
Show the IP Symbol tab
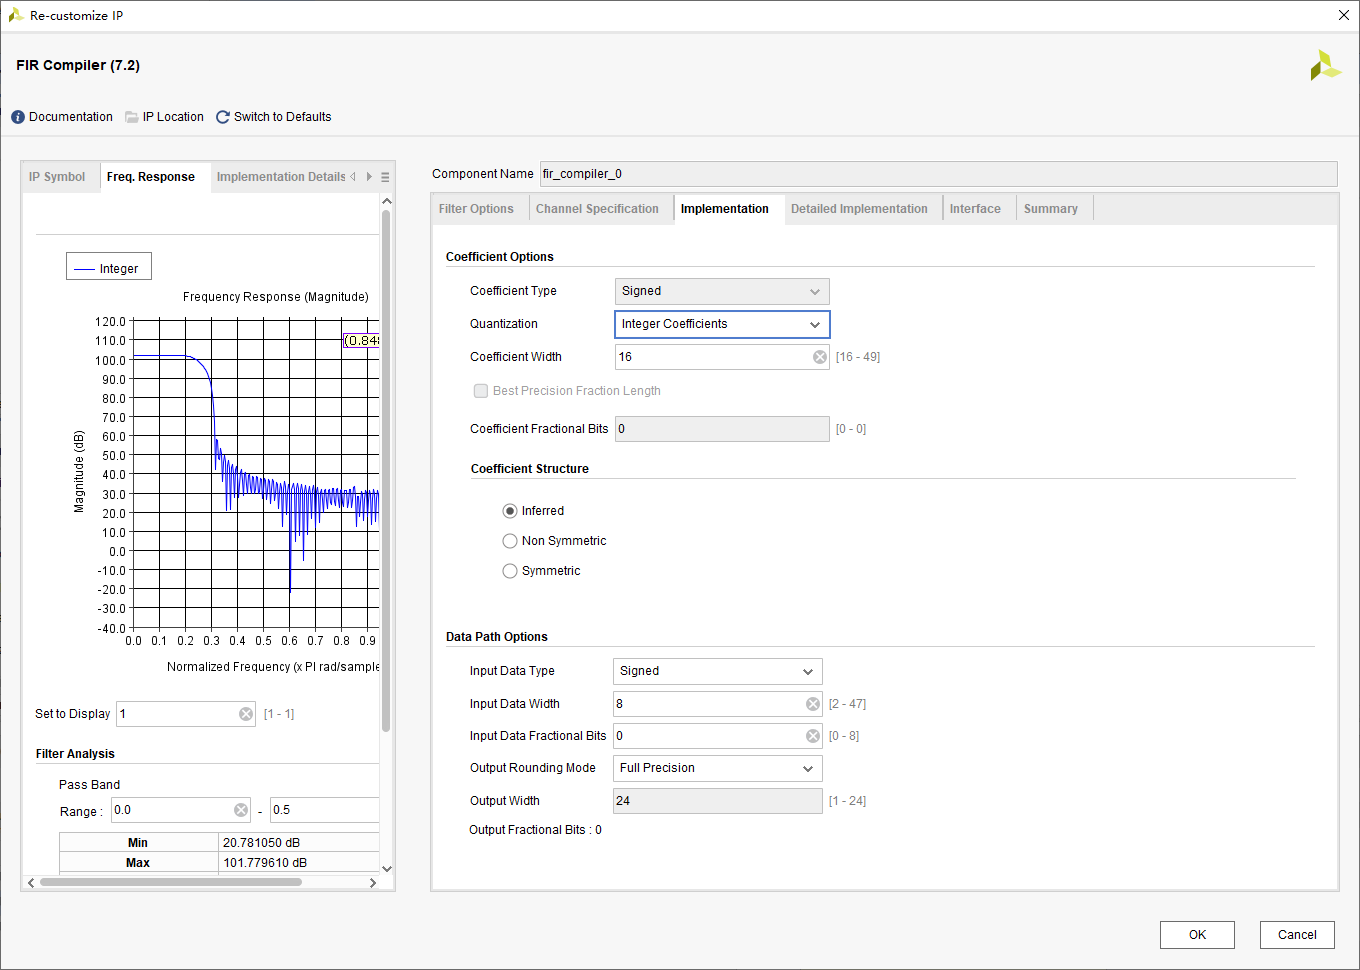point(57,177)
